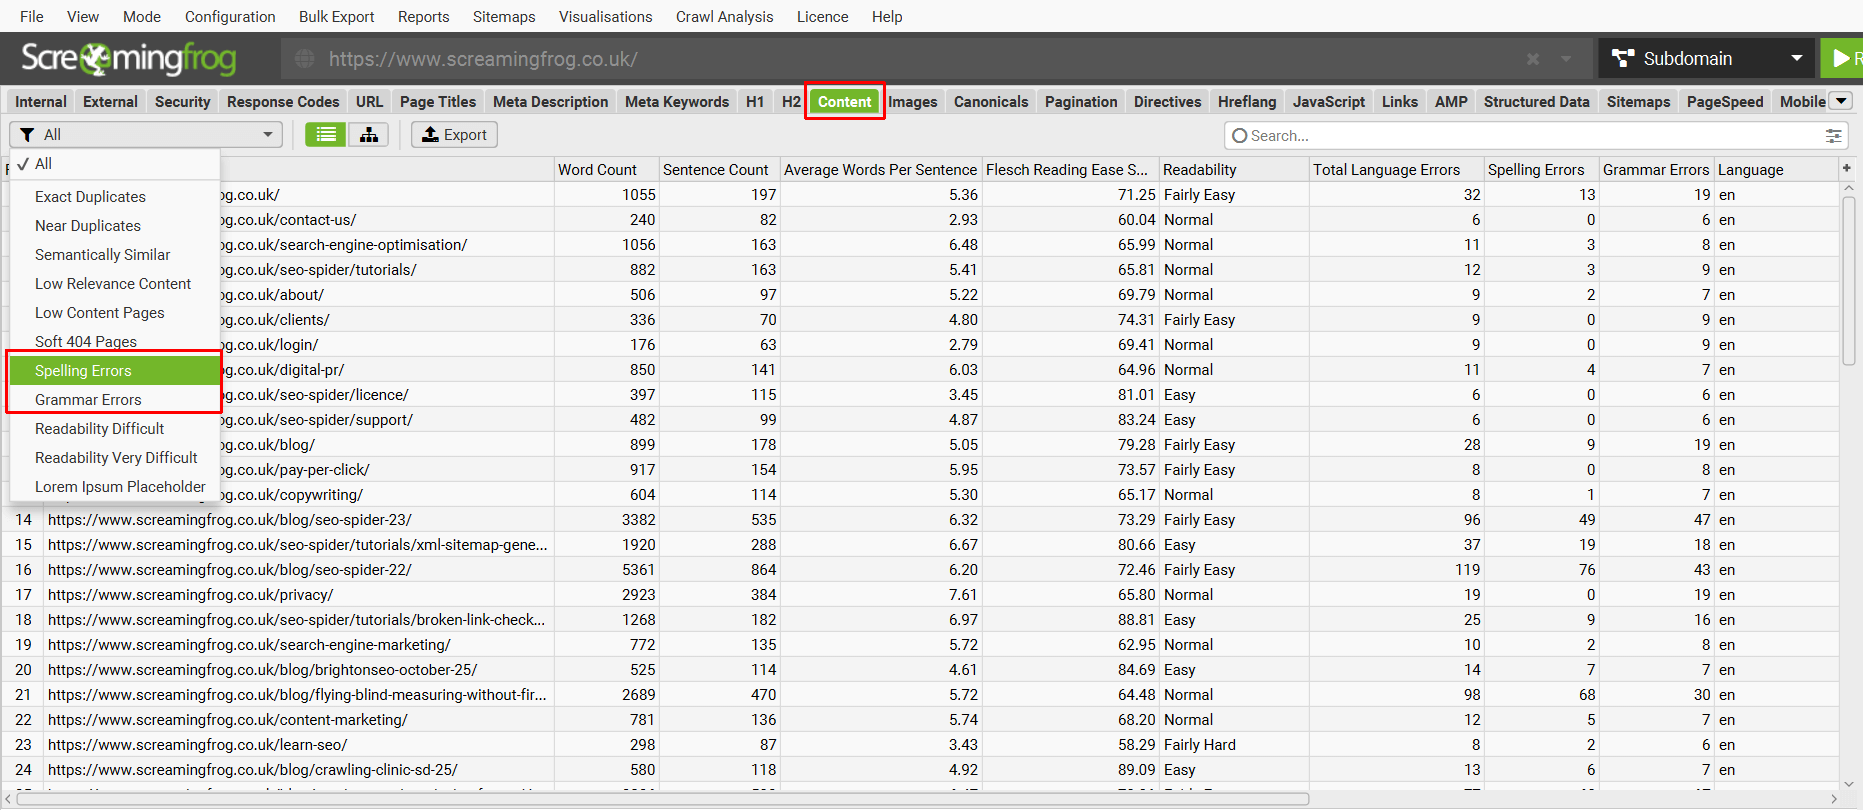Image resolution: width=1863 pixels, height=810 pixels.
Task: Choose Grammar Errors from filter list
Action: pyautogui.click(x=88, y=400)
